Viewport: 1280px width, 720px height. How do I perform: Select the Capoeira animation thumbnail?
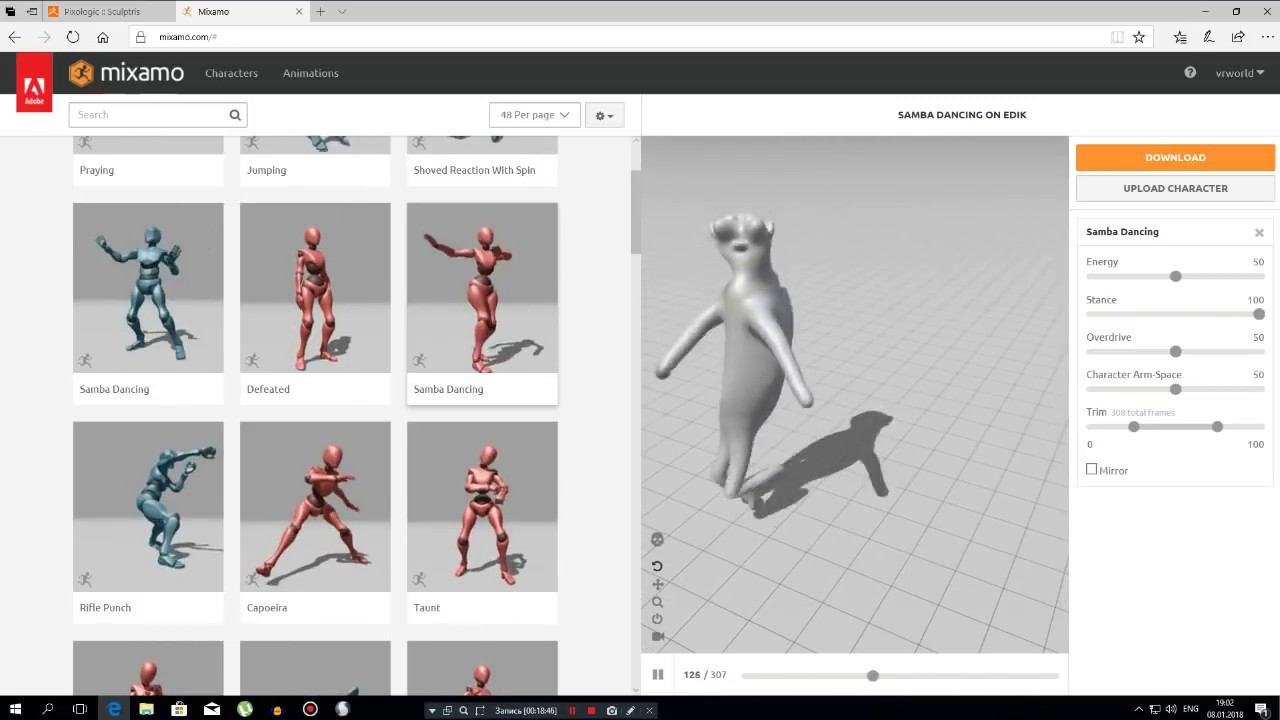(315, 506)
